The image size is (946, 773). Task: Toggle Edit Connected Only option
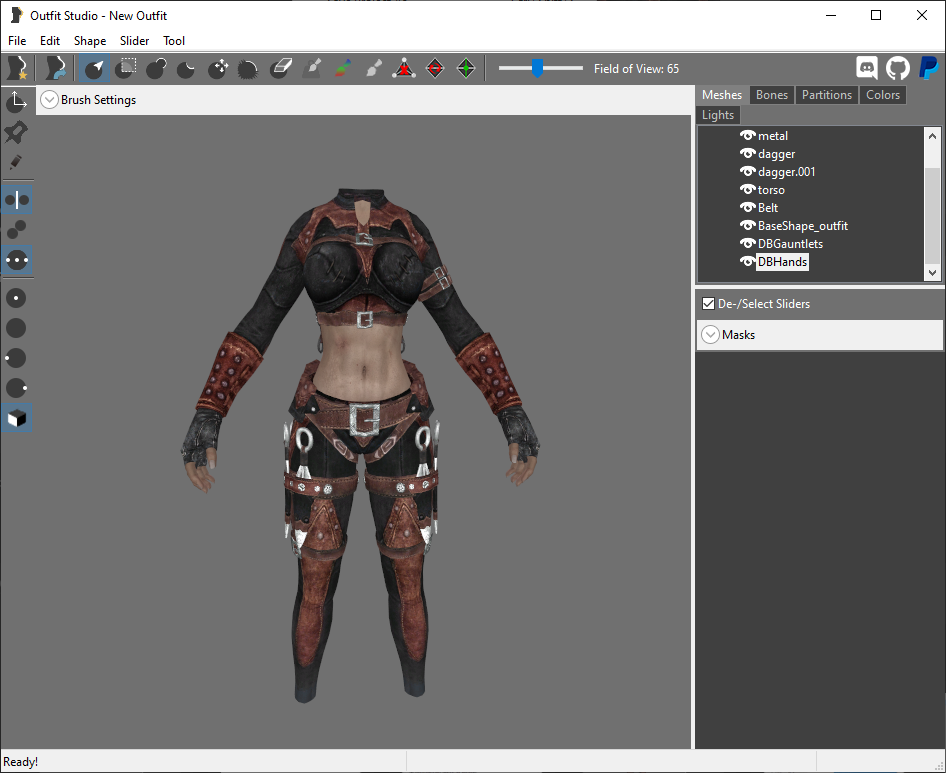[x=16, y=230]
